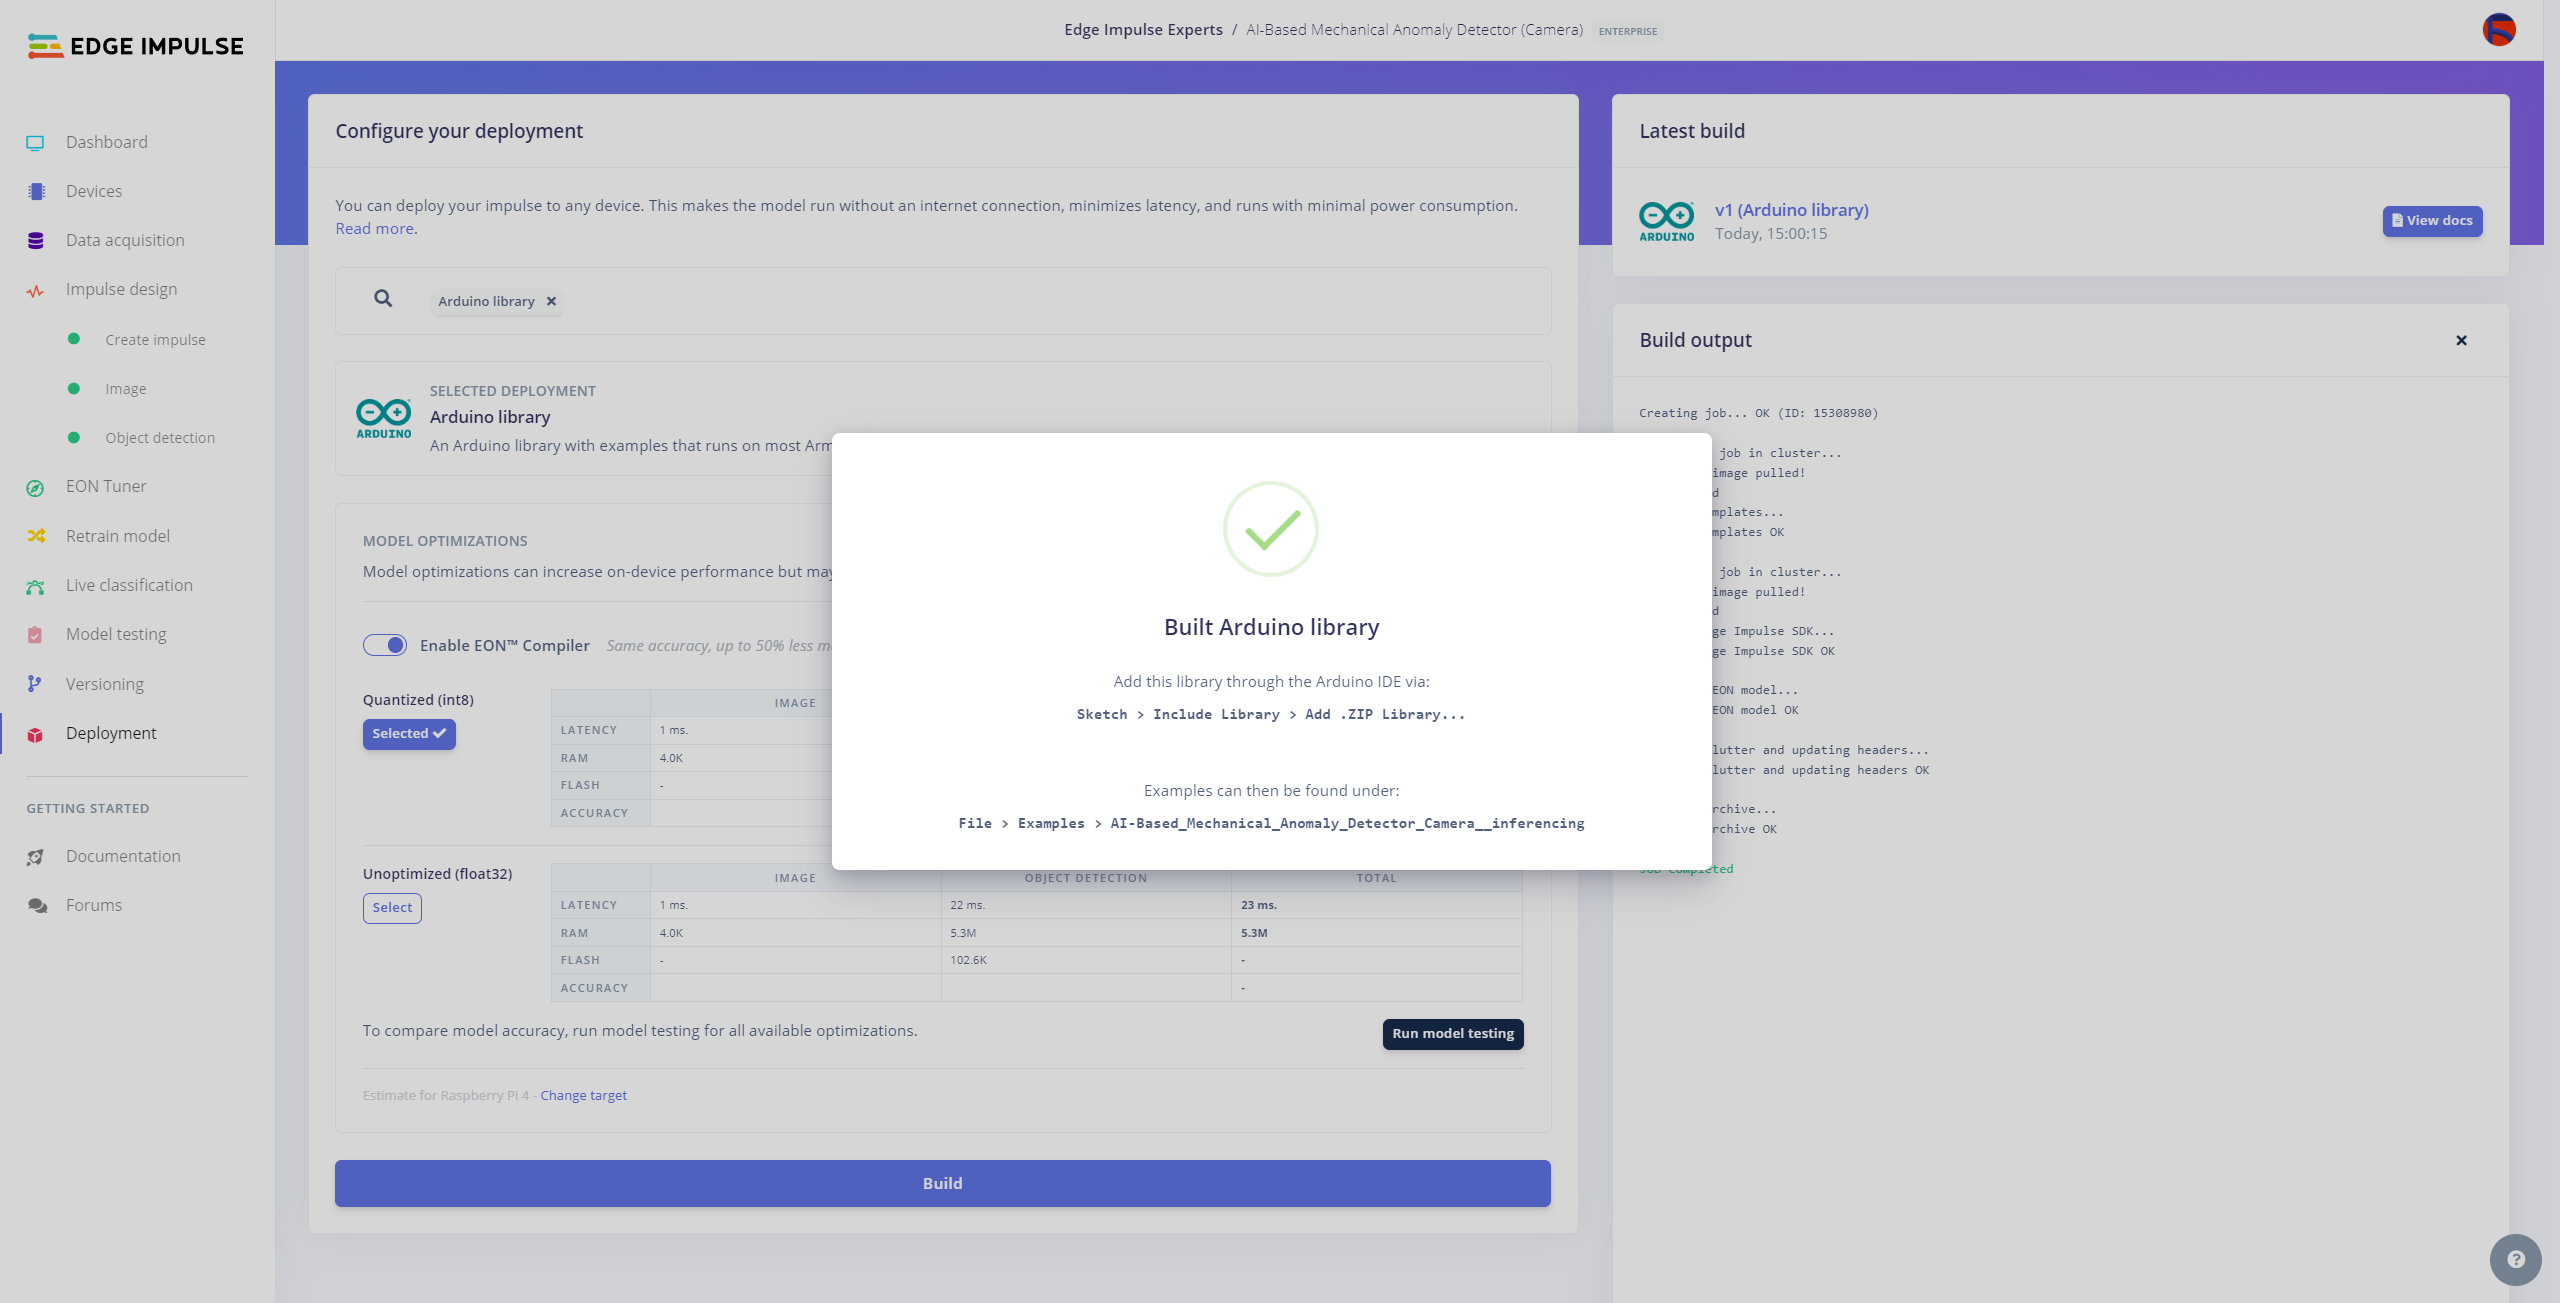Click the search magnifier icon
Viewport: 2560px width, 1303px height.
click(x=383, y=298)
